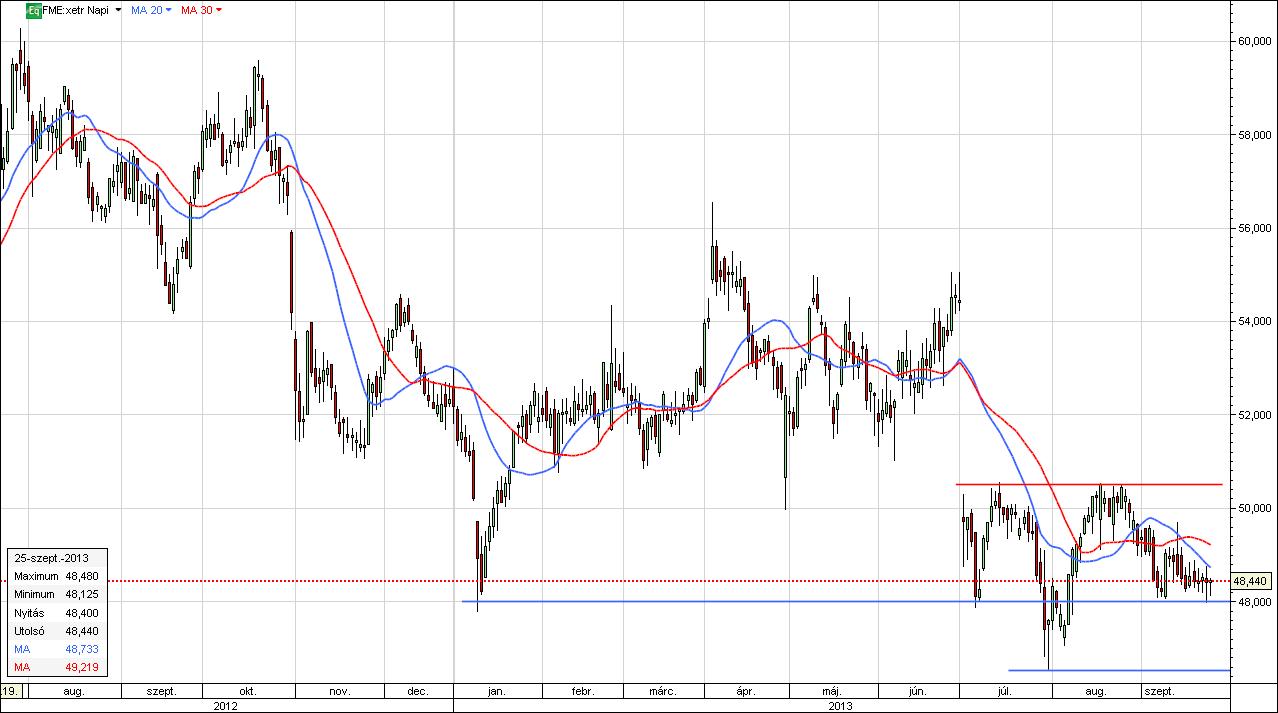Click the red MA 49,219 value row

click(55, 667)
